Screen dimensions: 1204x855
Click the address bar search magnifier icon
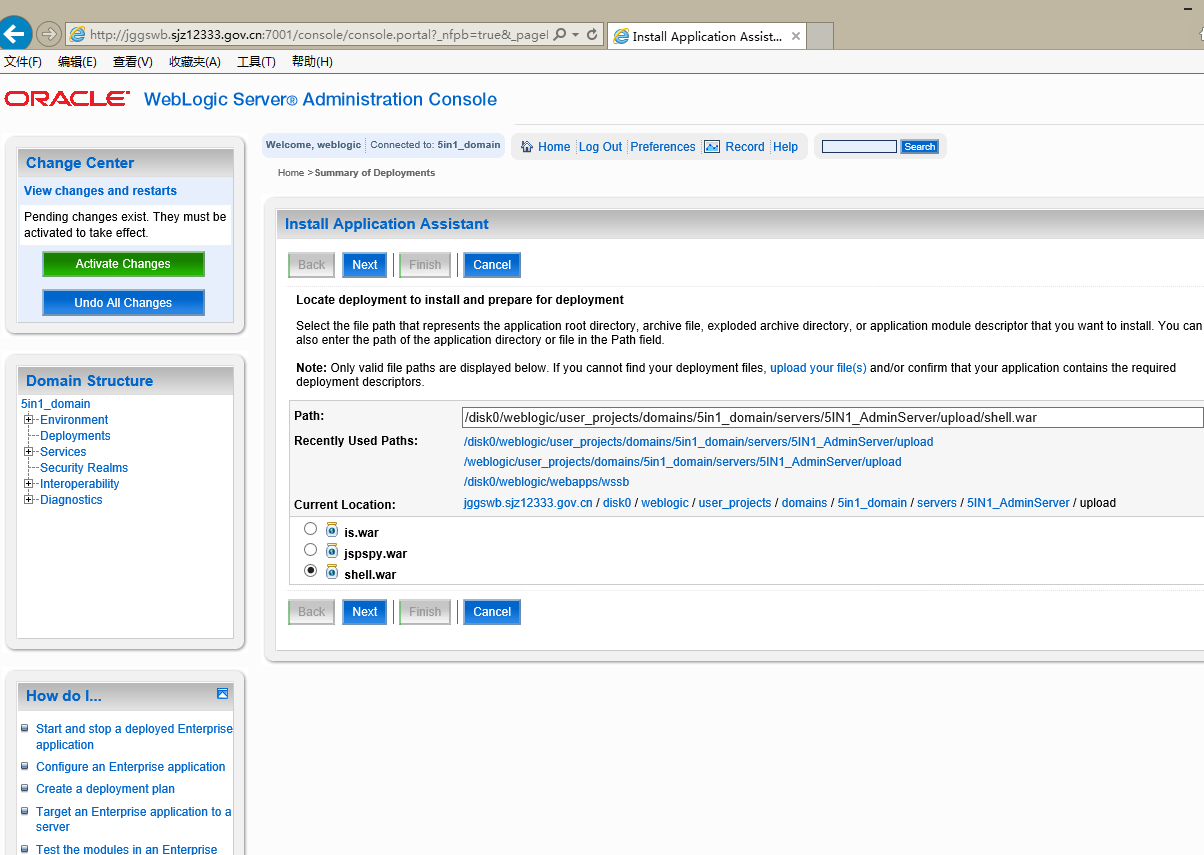pyautogui.click(x=560, y=34)
